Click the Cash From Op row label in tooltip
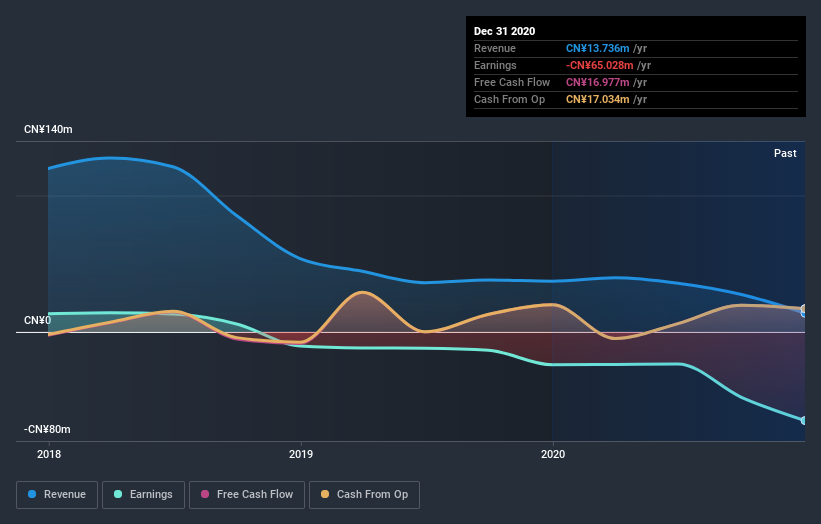The height and width of the screenshot is (524, 821). tap(509, 99)
